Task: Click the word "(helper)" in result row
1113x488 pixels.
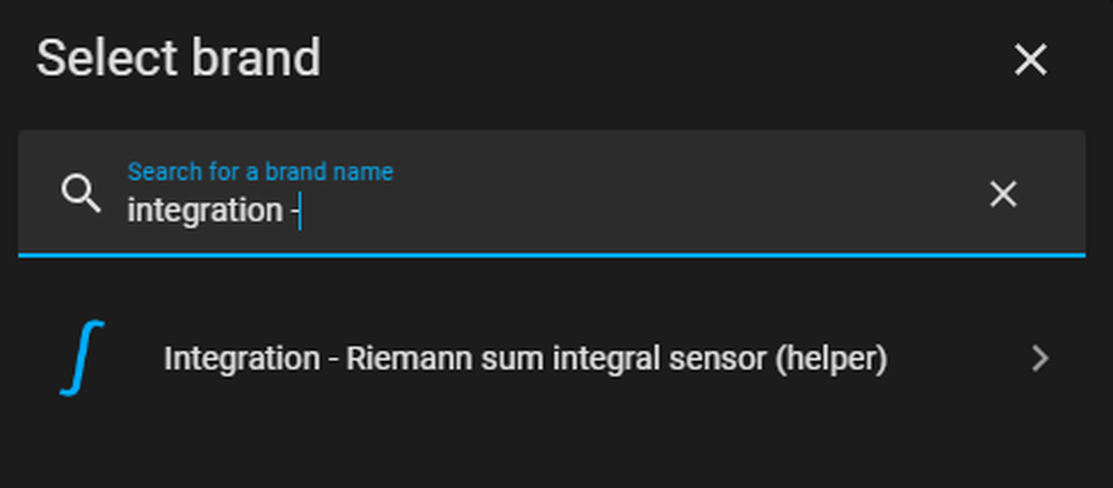Action: pyautogui.click(x=831, y=359)
